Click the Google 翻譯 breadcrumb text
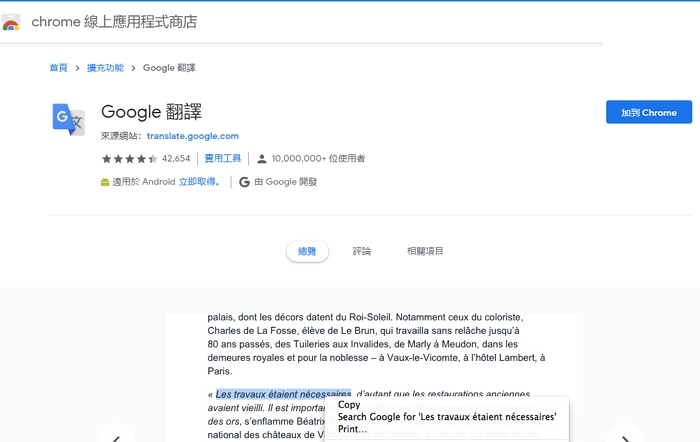This screenshot has width=700, height=442. pyautogui.click(x=169, y=68)
